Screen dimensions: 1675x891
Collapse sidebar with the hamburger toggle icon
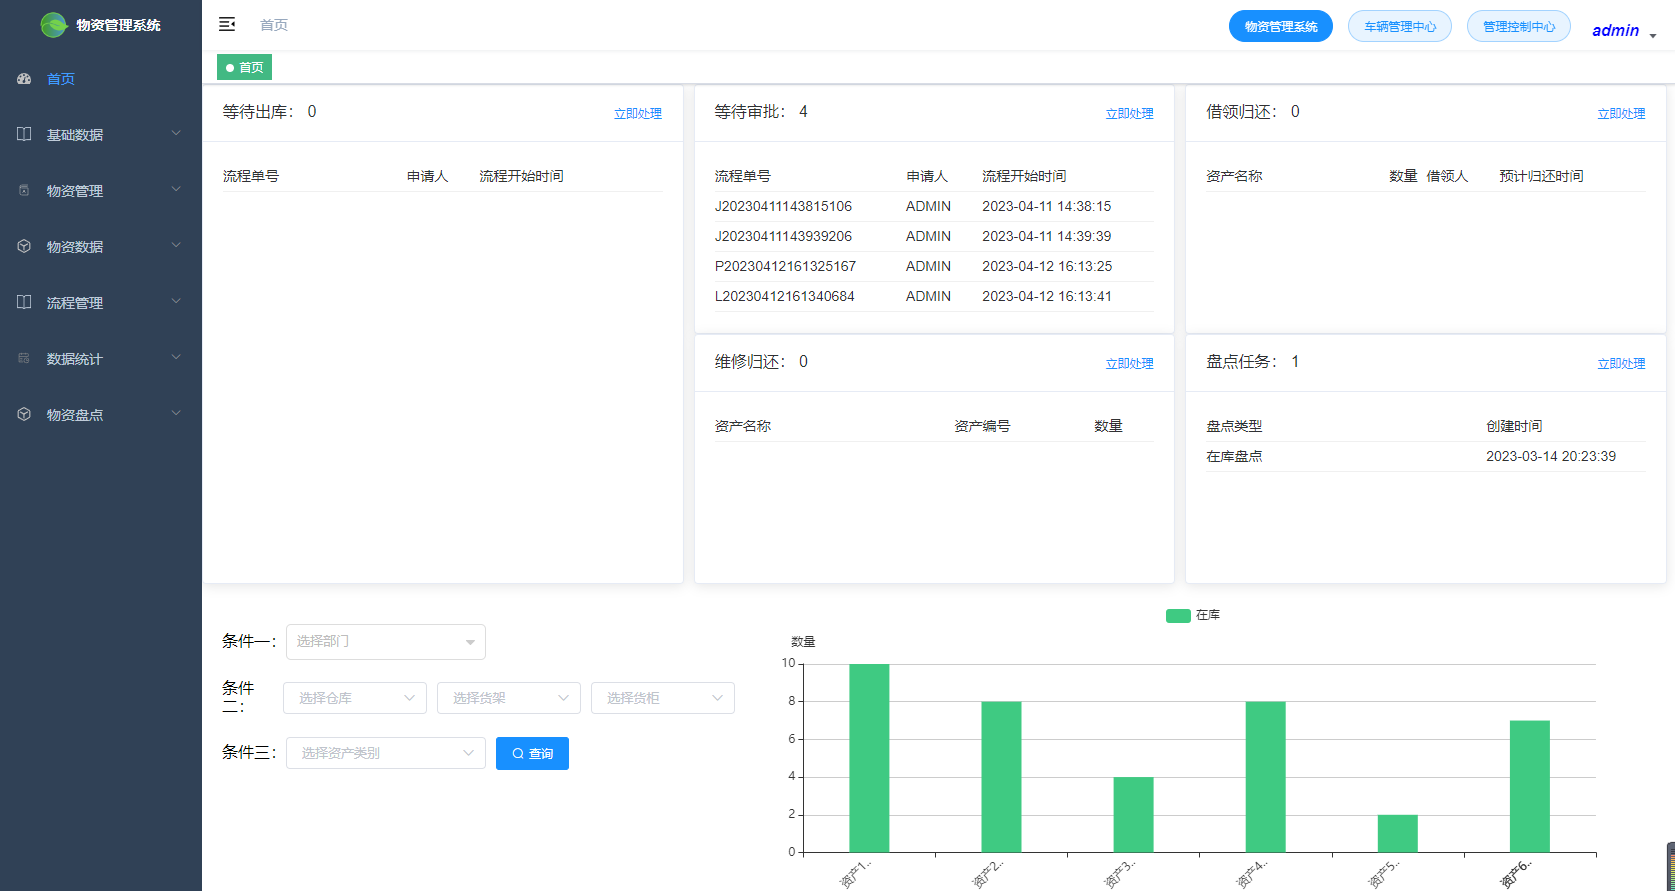[227, 24]
